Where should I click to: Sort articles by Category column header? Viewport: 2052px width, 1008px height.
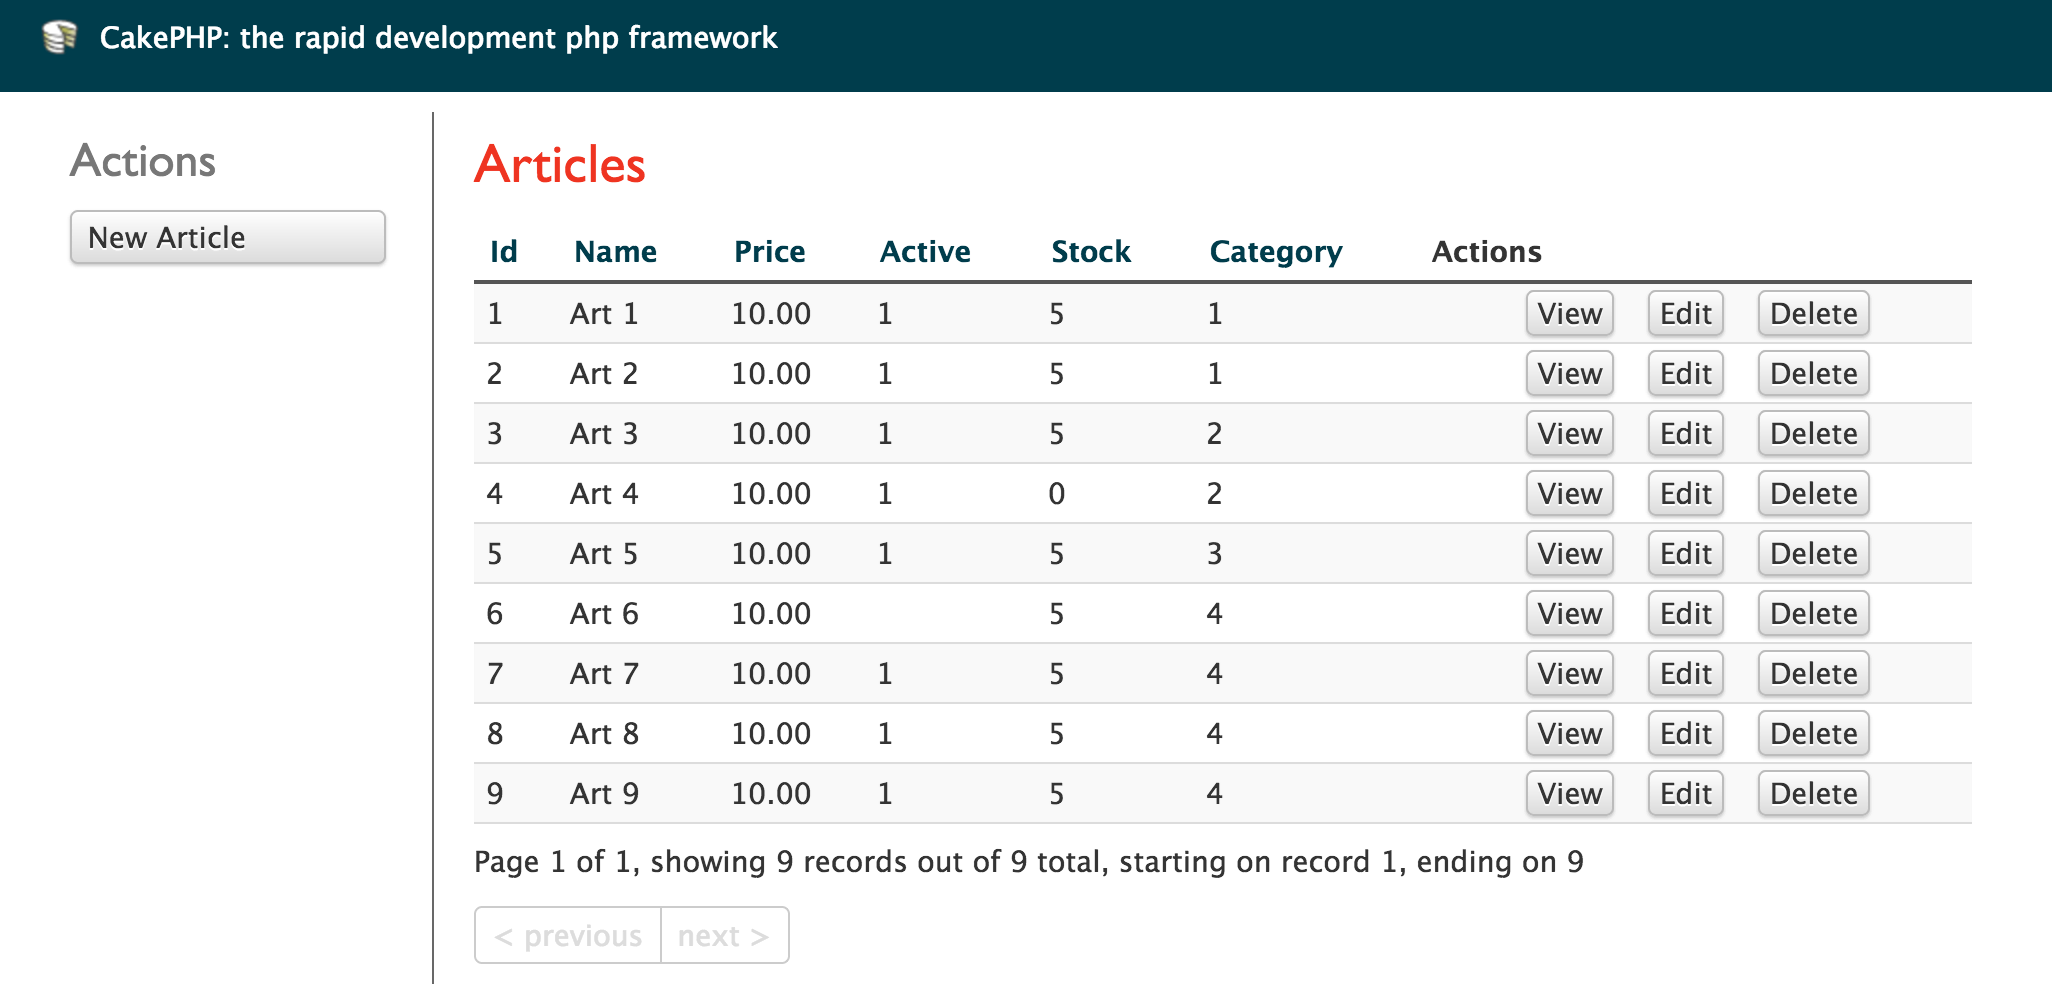coord(1276,251)
